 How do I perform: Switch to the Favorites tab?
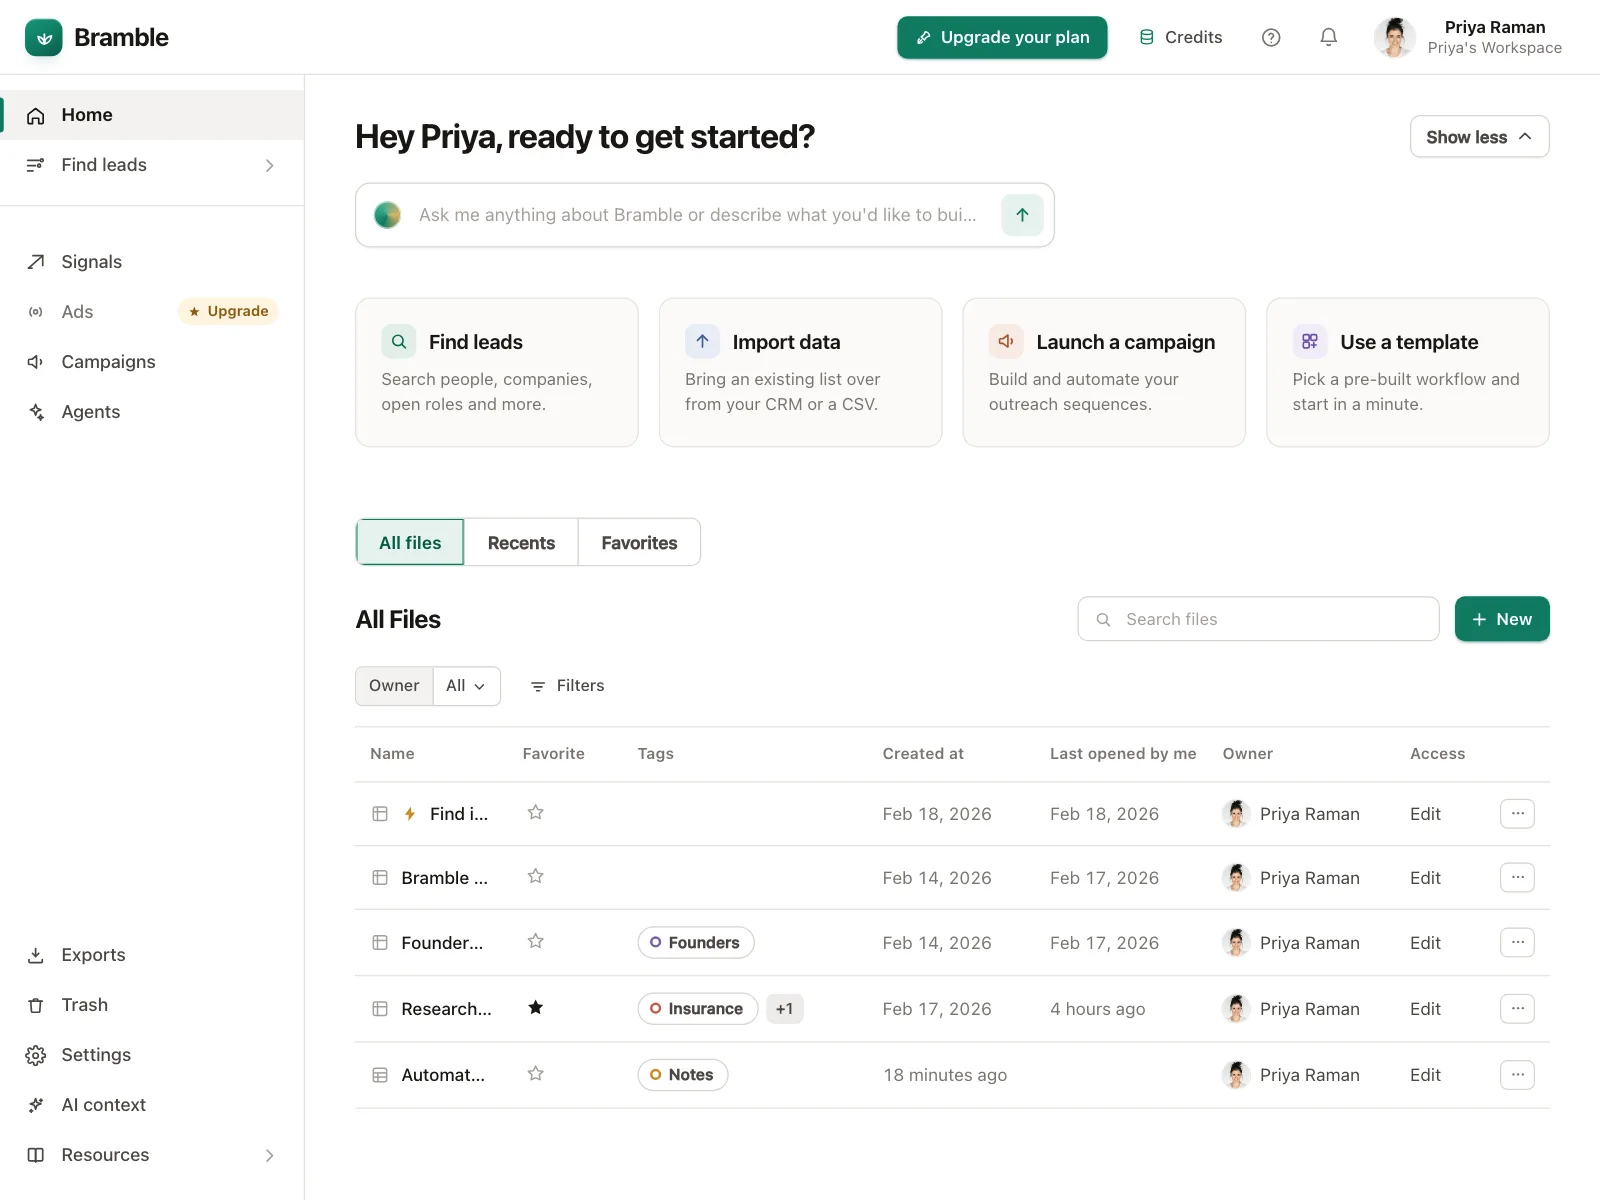click(x=639, y=543)
